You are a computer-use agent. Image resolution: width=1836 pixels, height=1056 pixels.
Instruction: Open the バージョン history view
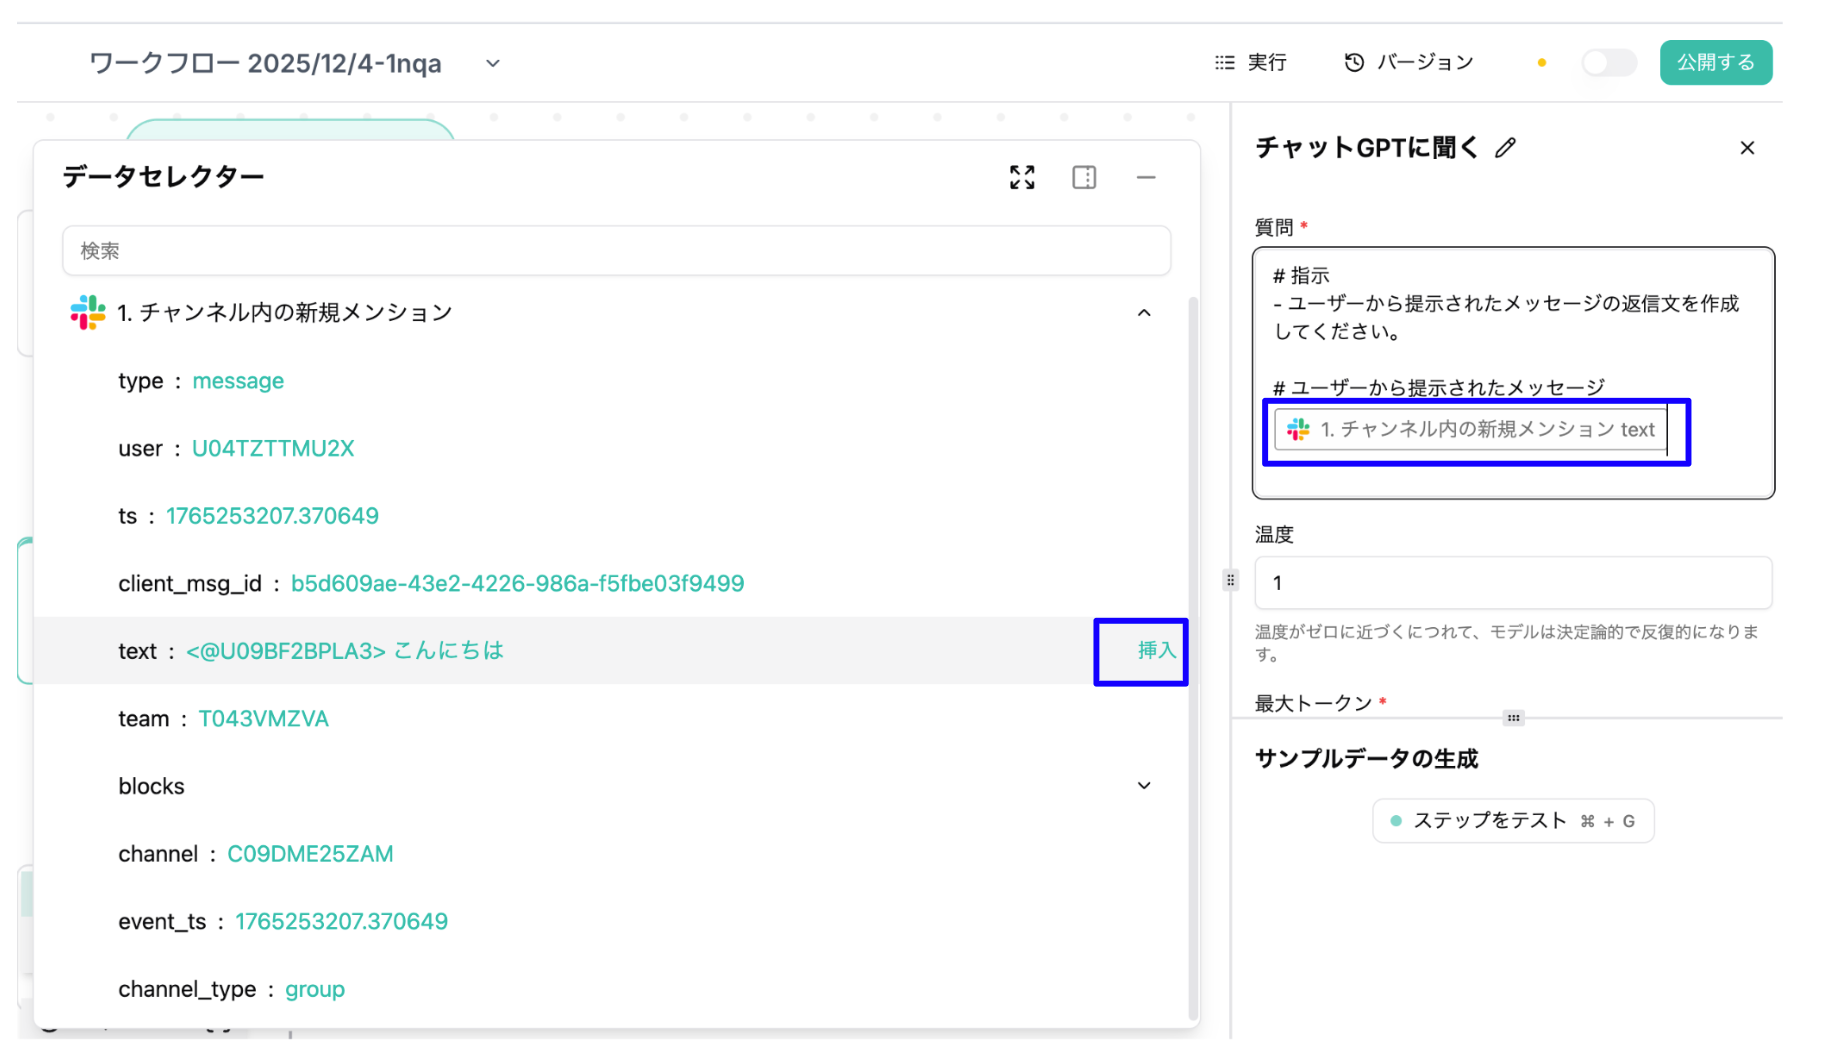point(1408,61)
